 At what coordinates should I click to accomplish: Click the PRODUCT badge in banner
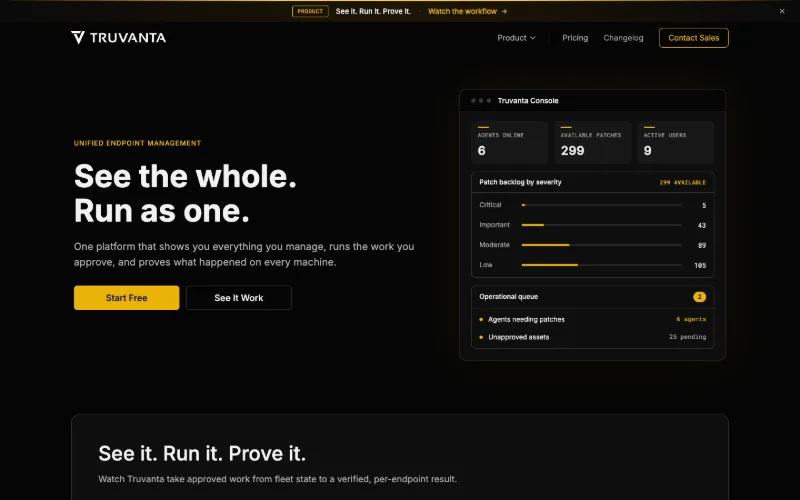coord(310,11)
